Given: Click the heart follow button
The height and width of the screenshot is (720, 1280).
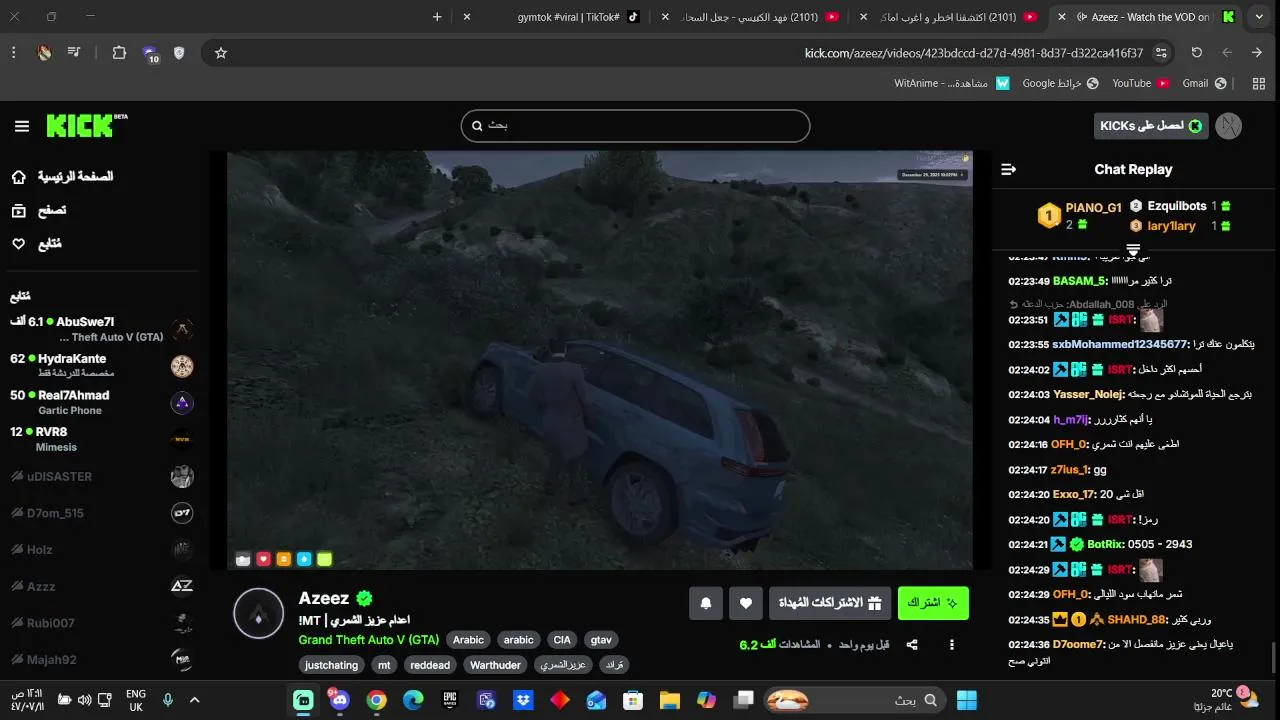Looking at the screenshot, I should coord(745,603).
